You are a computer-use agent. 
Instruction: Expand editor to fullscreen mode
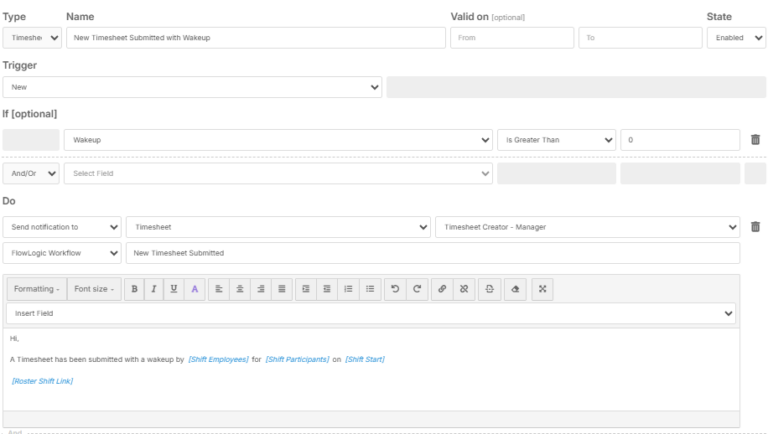pos(541,289)
